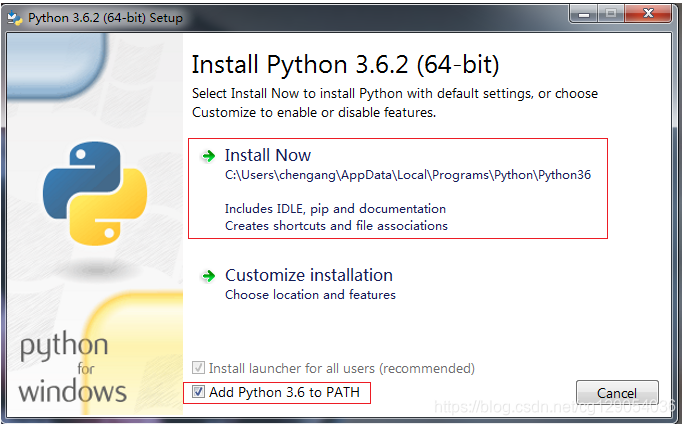Click 'Choose location and features' text
This screenshot has width=686, height=425.
point(310,295)
